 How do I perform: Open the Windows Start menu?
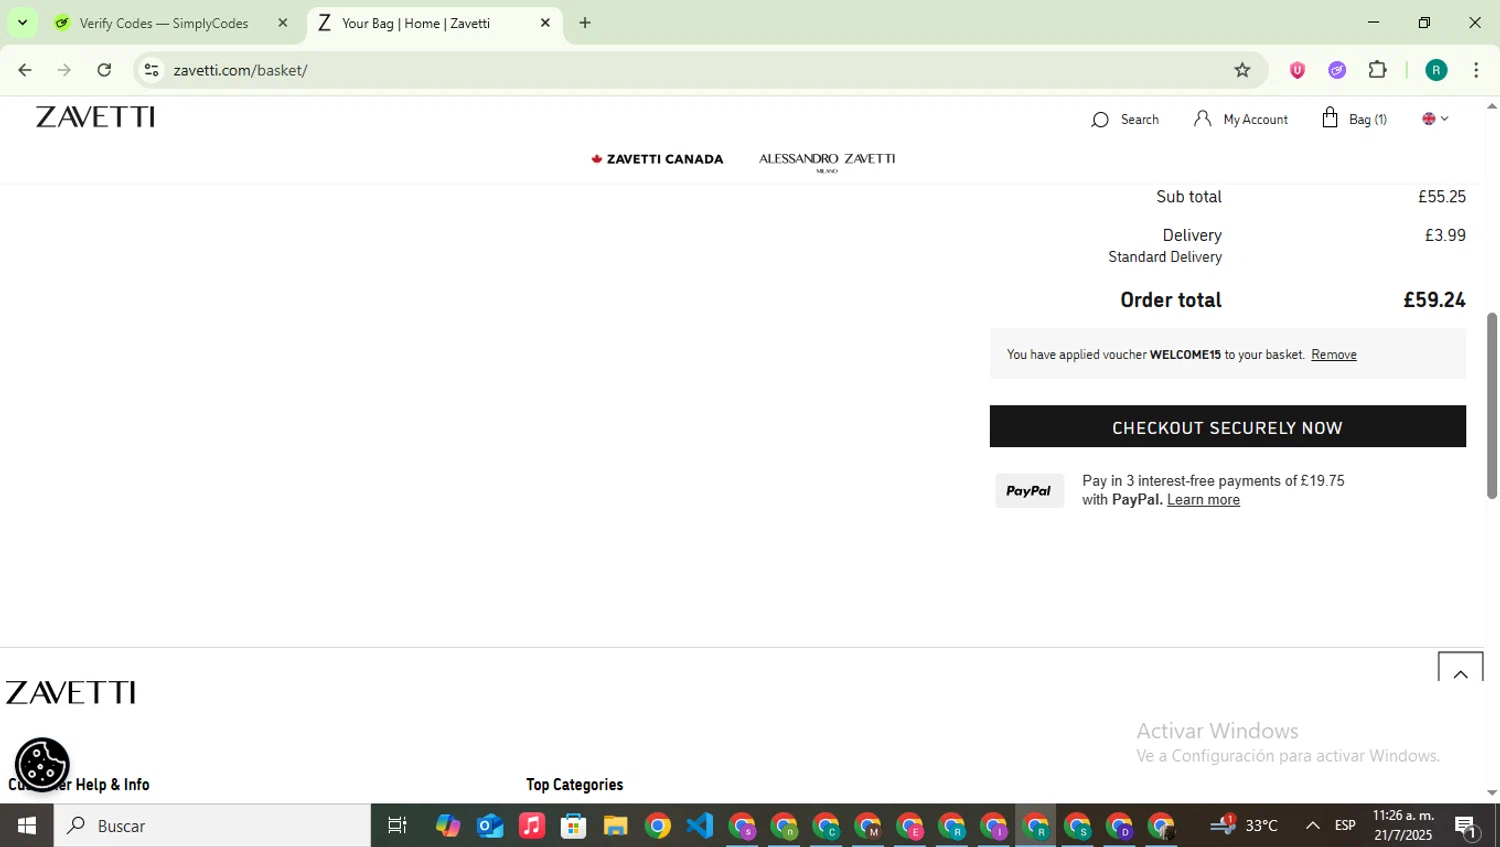(x=27, y=825)
